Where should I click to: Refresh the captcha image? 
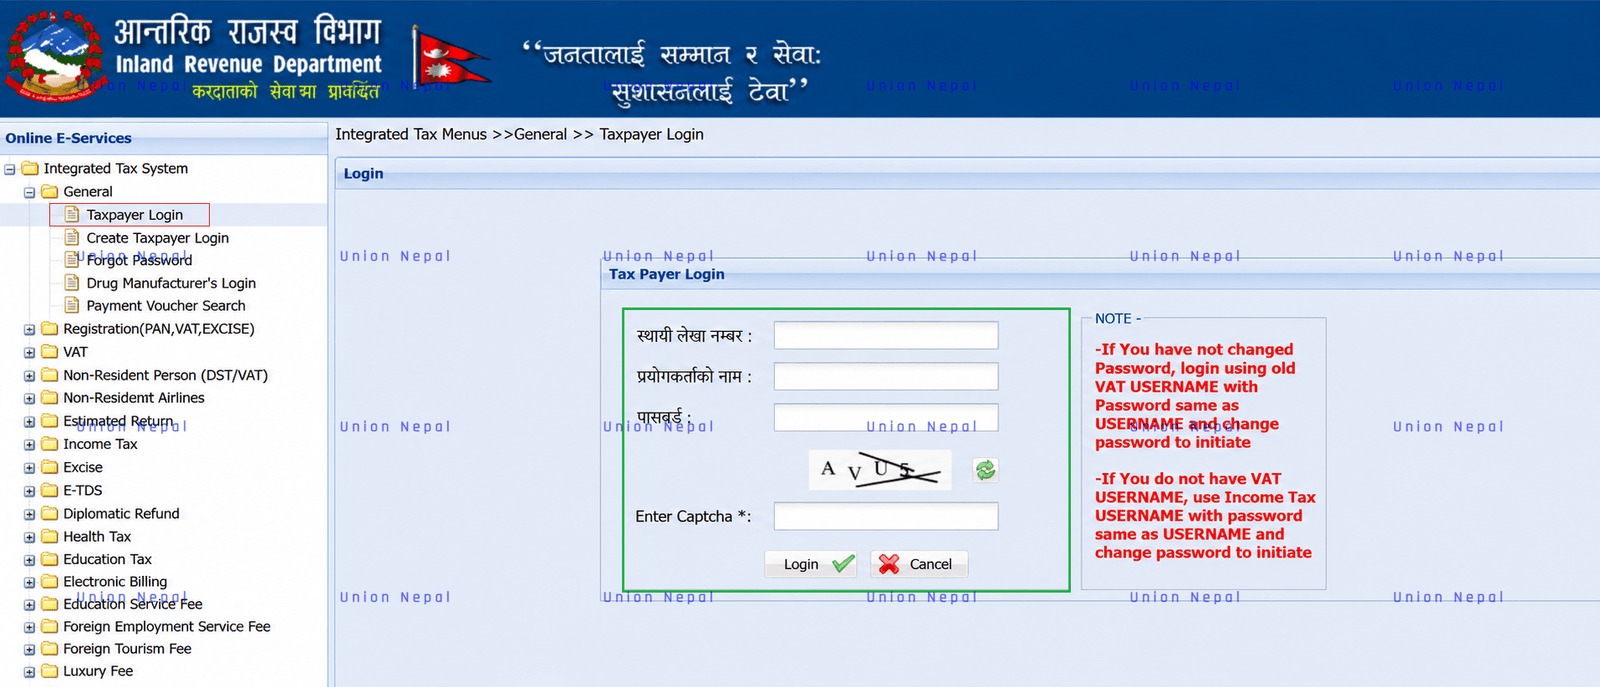(x=985, y=470)
